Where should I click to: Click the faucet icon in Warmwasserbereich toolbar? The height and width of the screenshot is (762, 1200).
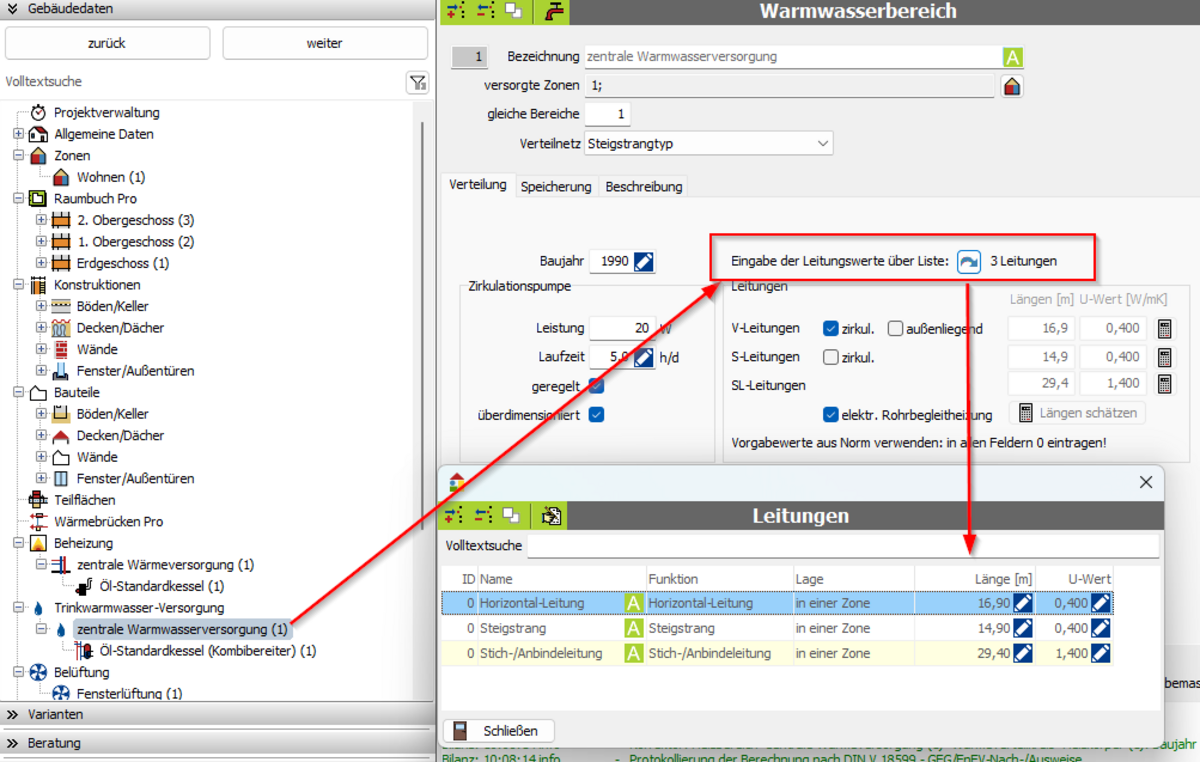555,11
